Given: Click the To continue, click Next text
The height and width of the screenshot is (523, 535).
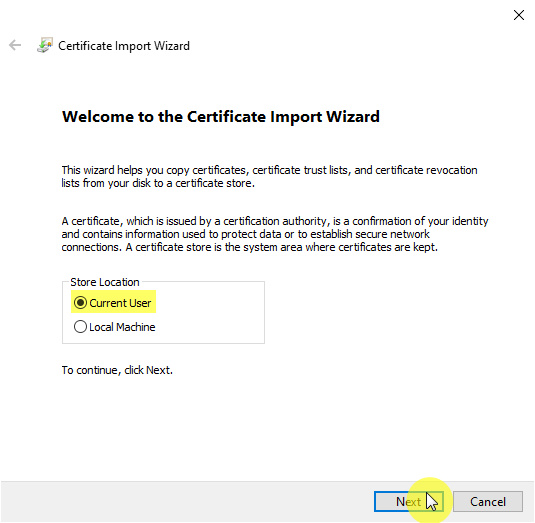Looking at the screenshot, I should click(117, 370).
